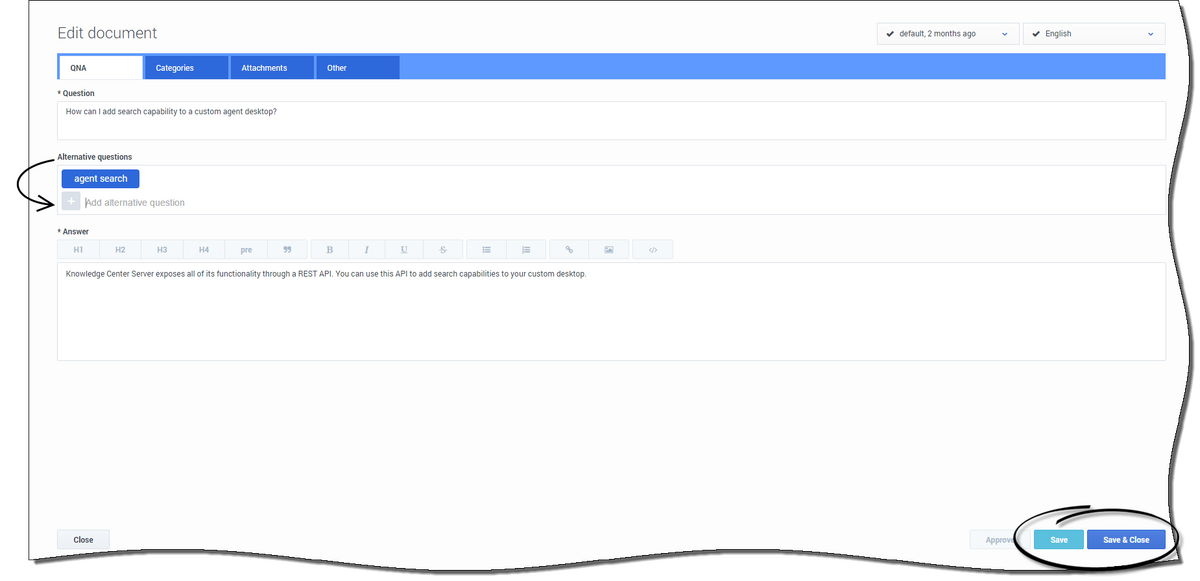Click the Close button
Image resolution: width=1200 pixels, height=581 pixels.
tap(83, 540)
